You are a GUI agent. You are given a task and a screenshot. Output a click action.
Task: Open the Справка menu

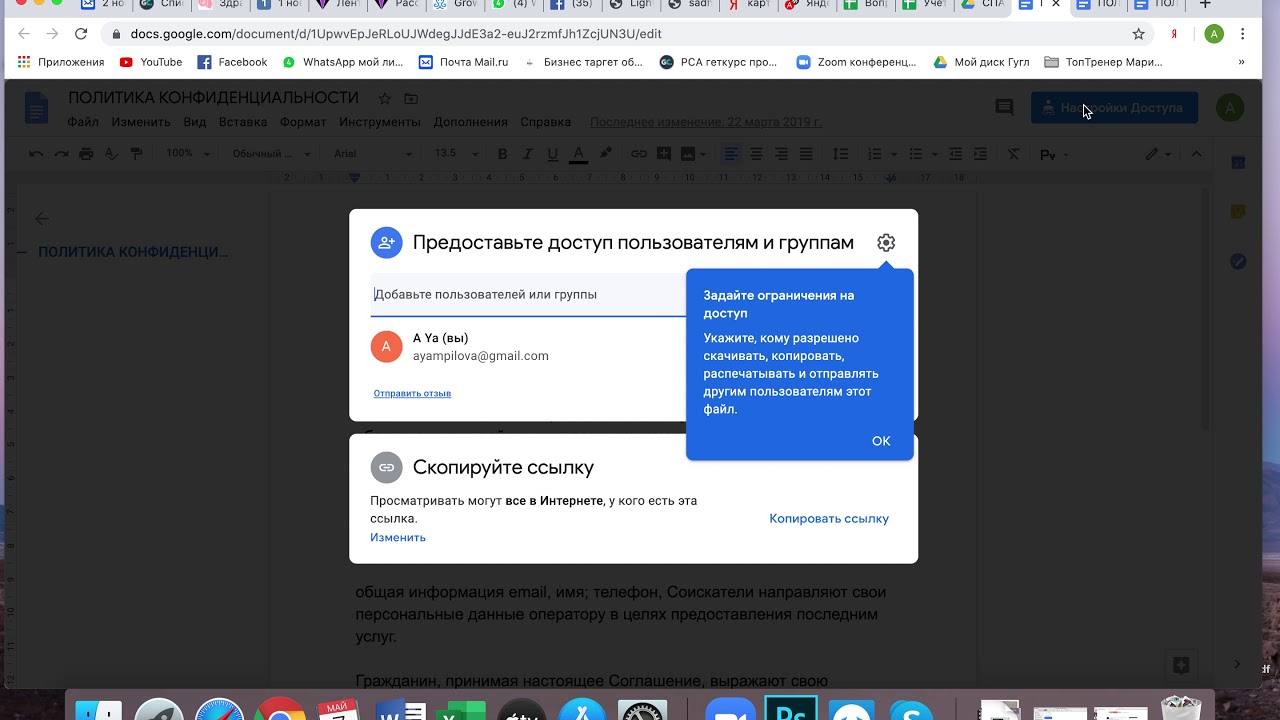[x=545, y=122]
